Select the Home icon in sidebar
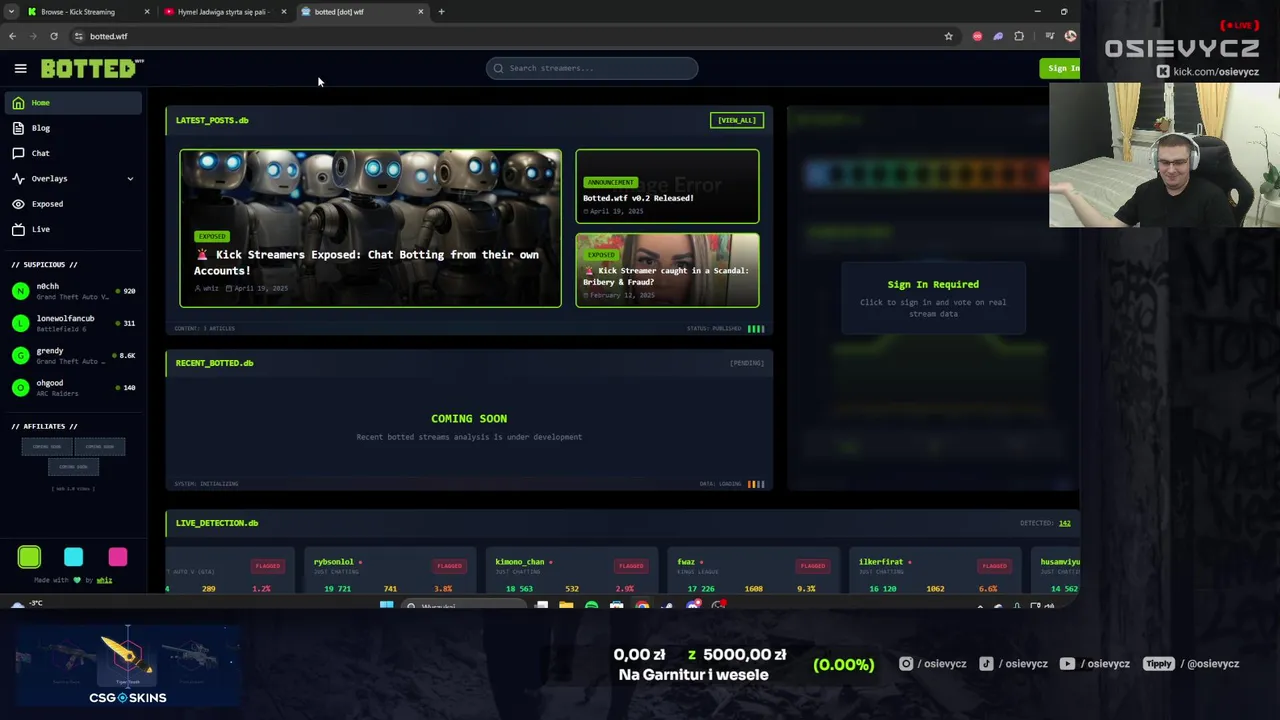The width and height of the screenshot is (1280, 720). (18, 103)
